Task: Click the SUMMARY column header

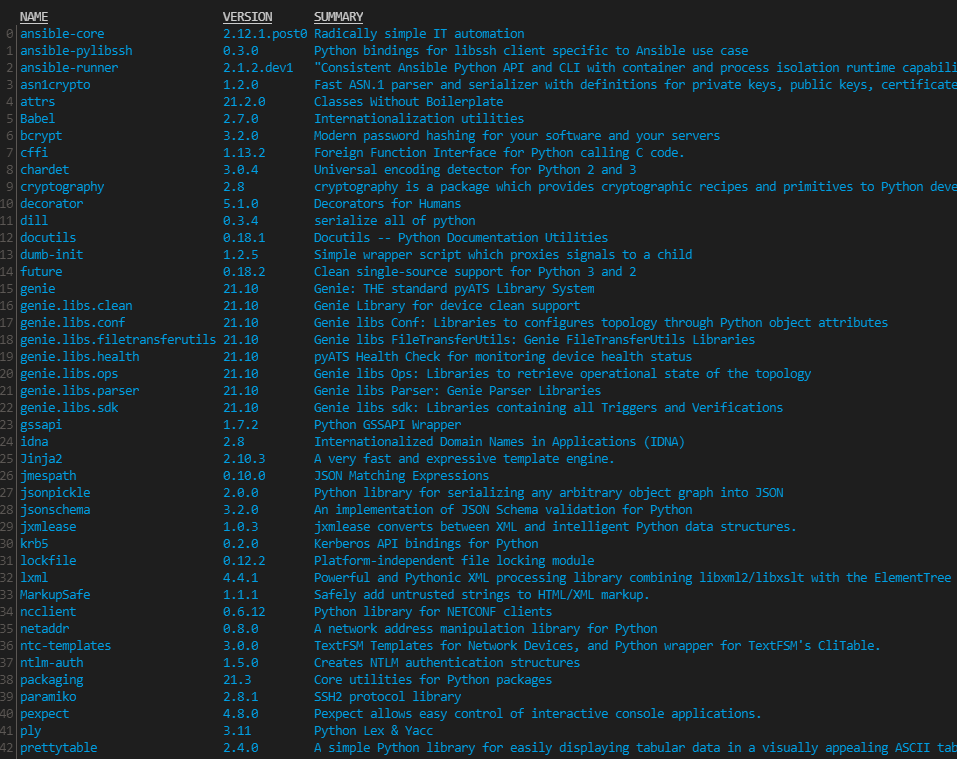Action: pyautogui.click(x=338, y=16)
